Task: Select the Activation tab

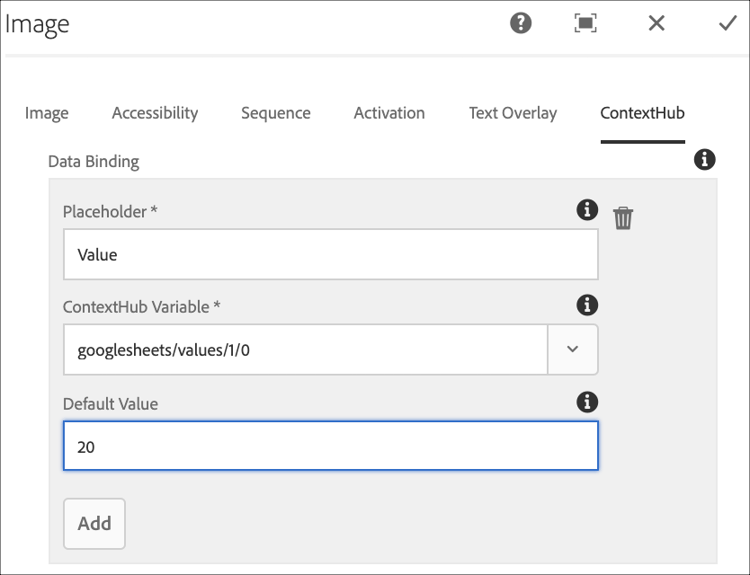Action: pyautogui.click(x=389, y=113)
